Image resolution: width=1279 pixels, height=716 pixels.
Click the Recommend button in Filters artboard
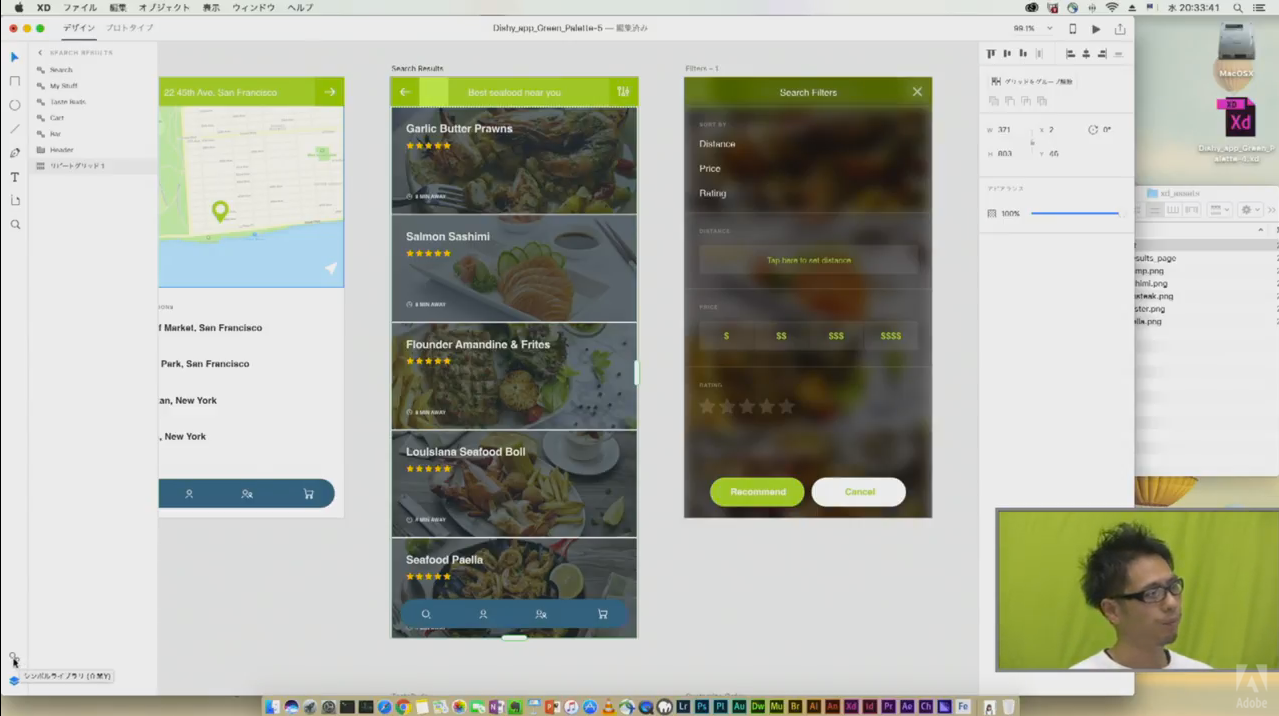tap(757, 492)
